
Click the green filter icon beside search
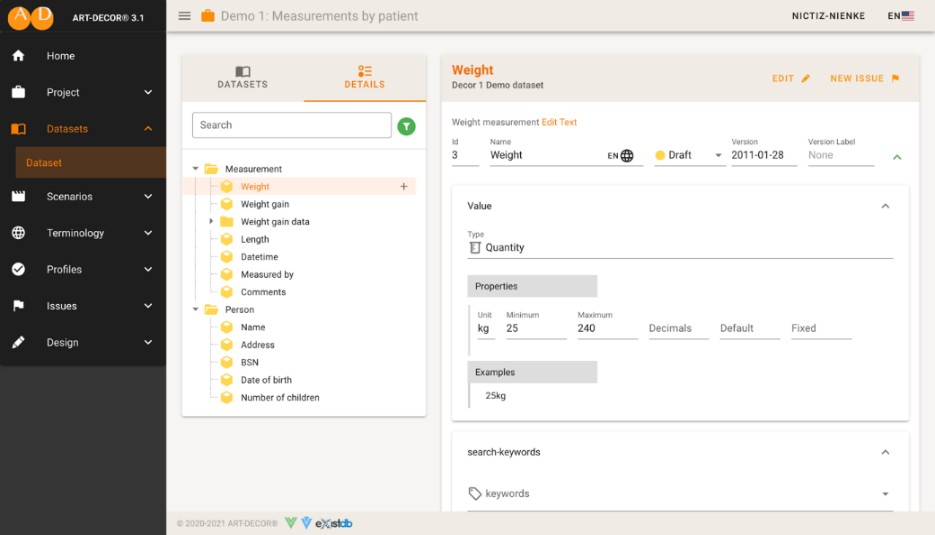(406, 126)
